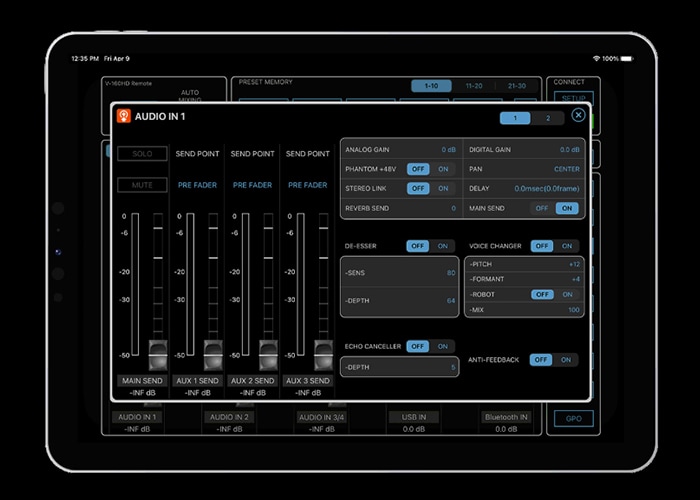
Task: Open AUX 1 send point PRE FADER selector
Action: (x=197, y=185)
